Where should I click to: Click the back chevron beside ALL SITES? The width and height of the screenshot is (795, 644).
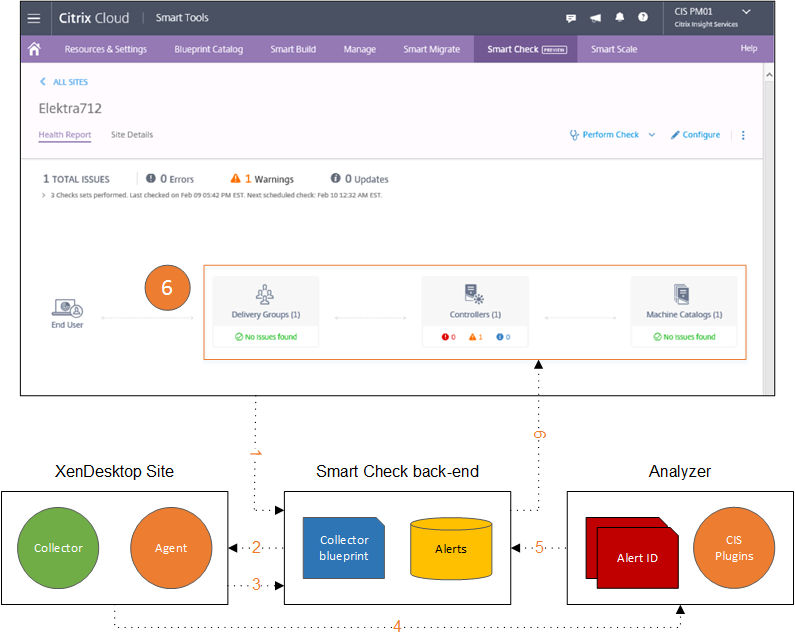click(x=43, y=82)
